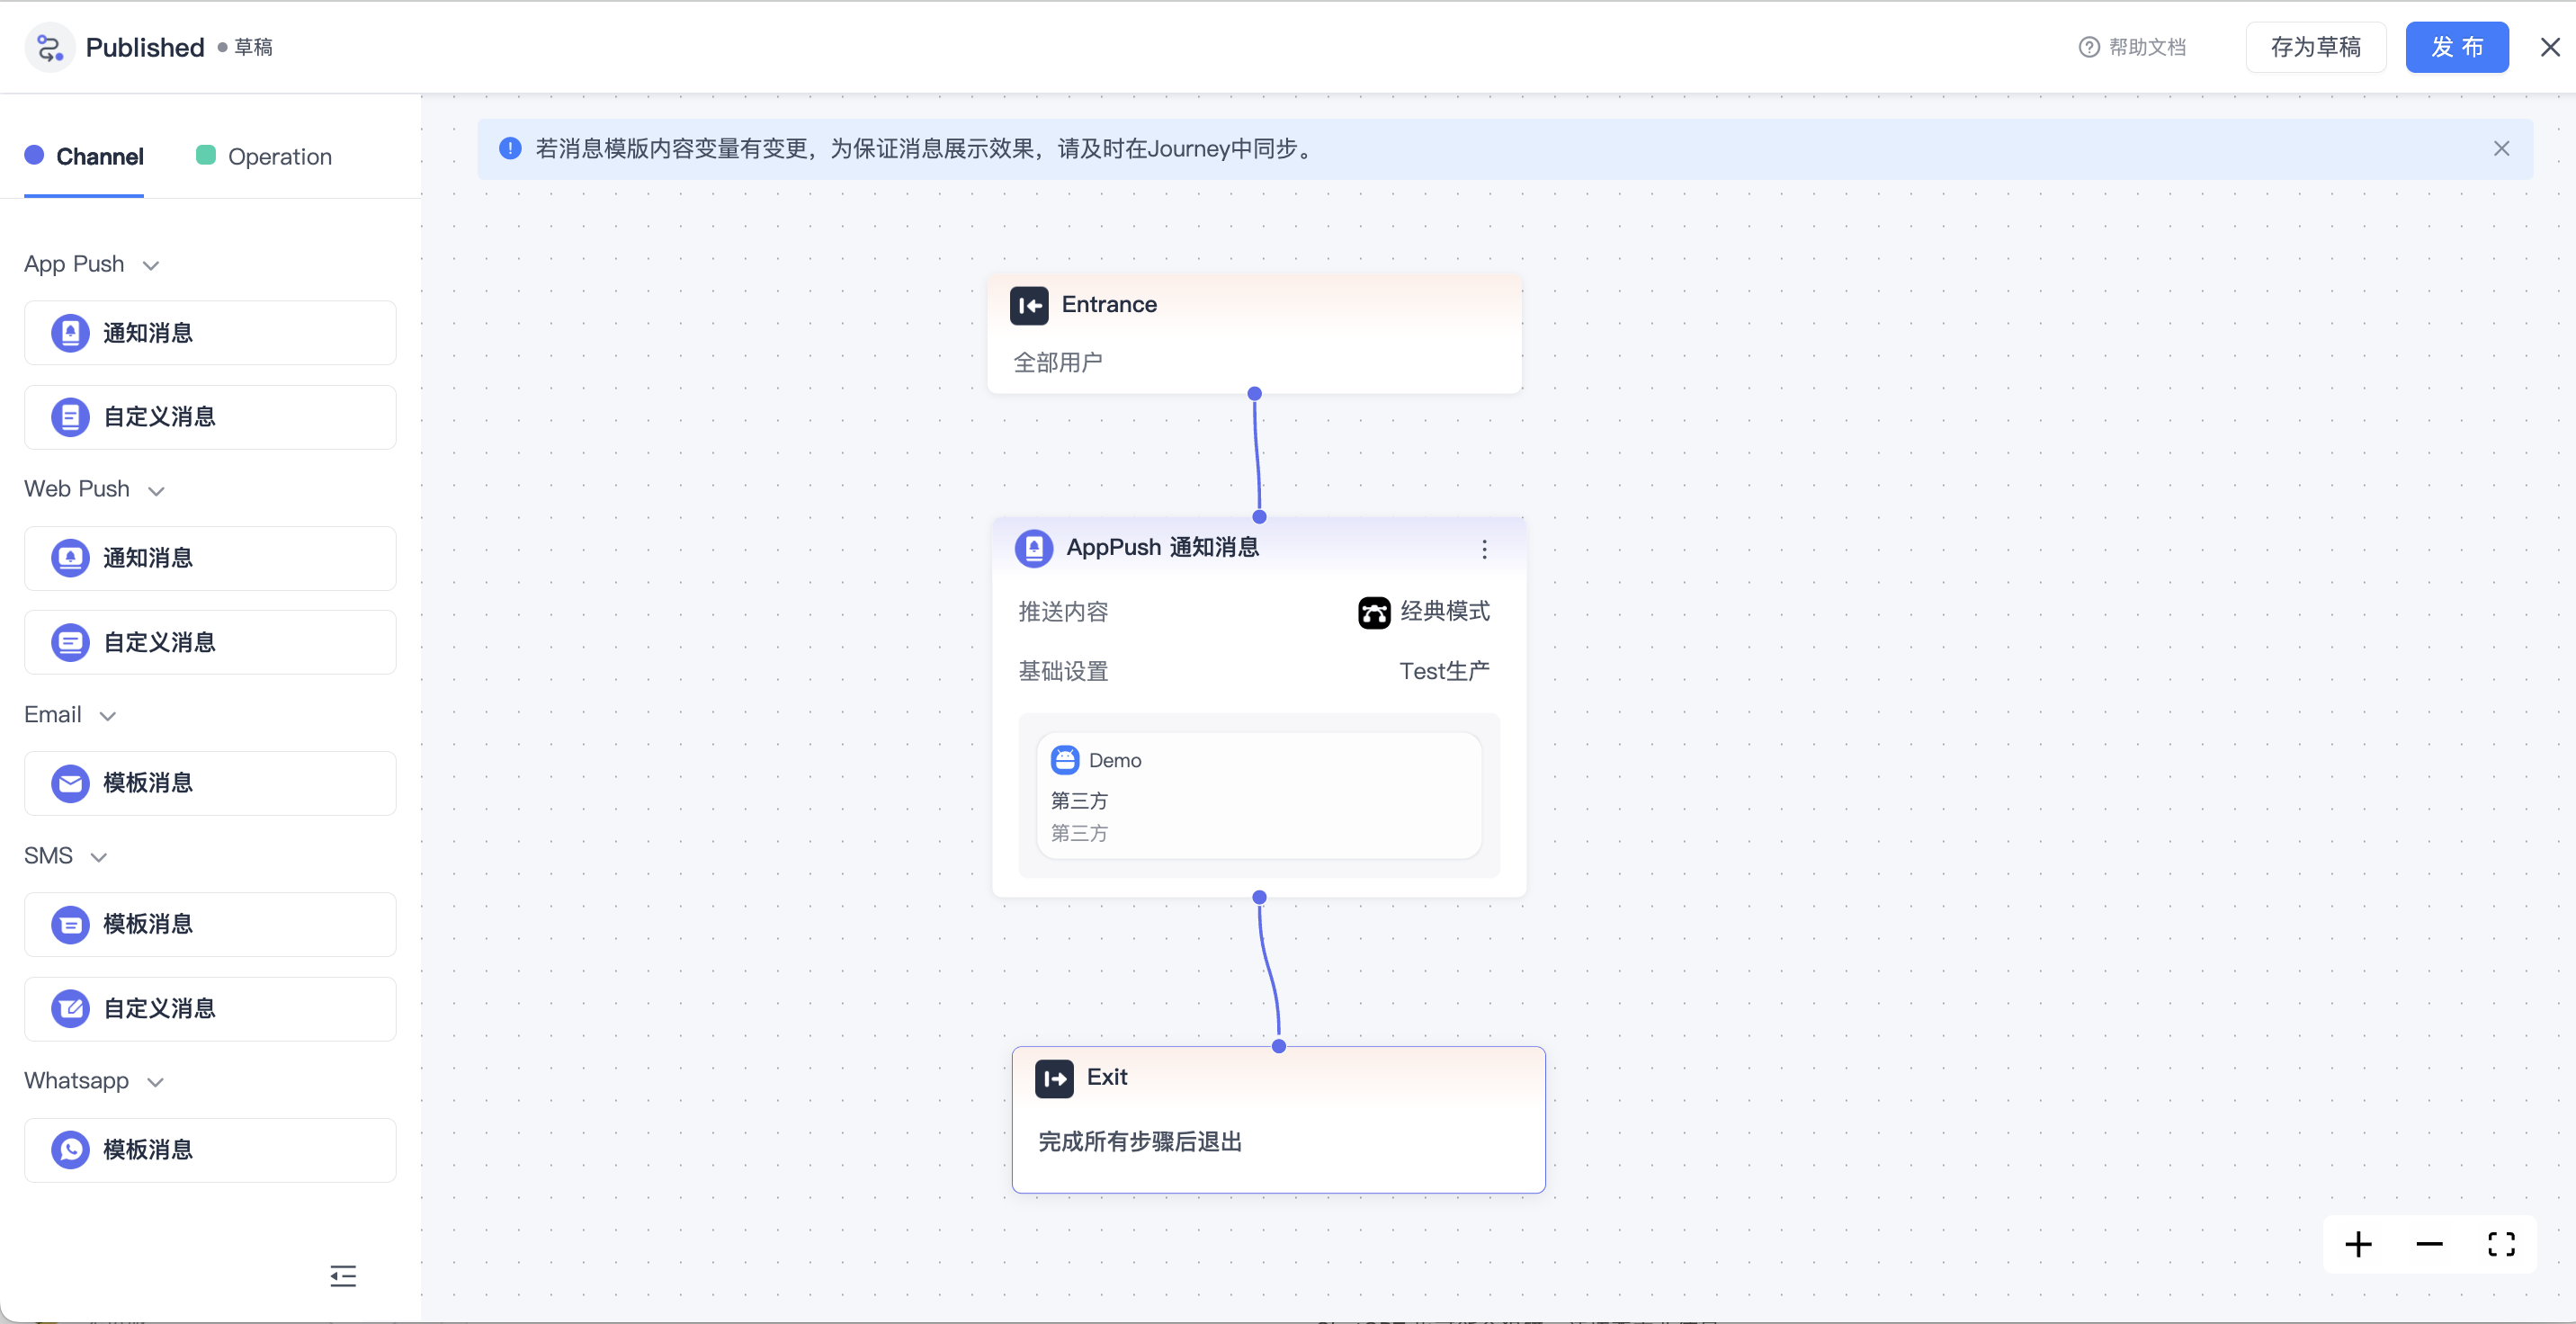The height and width of the screenshot is (1324, 2576).
Task: Click the zoom out minus icon
Action: click(x=2429, y=1244)
